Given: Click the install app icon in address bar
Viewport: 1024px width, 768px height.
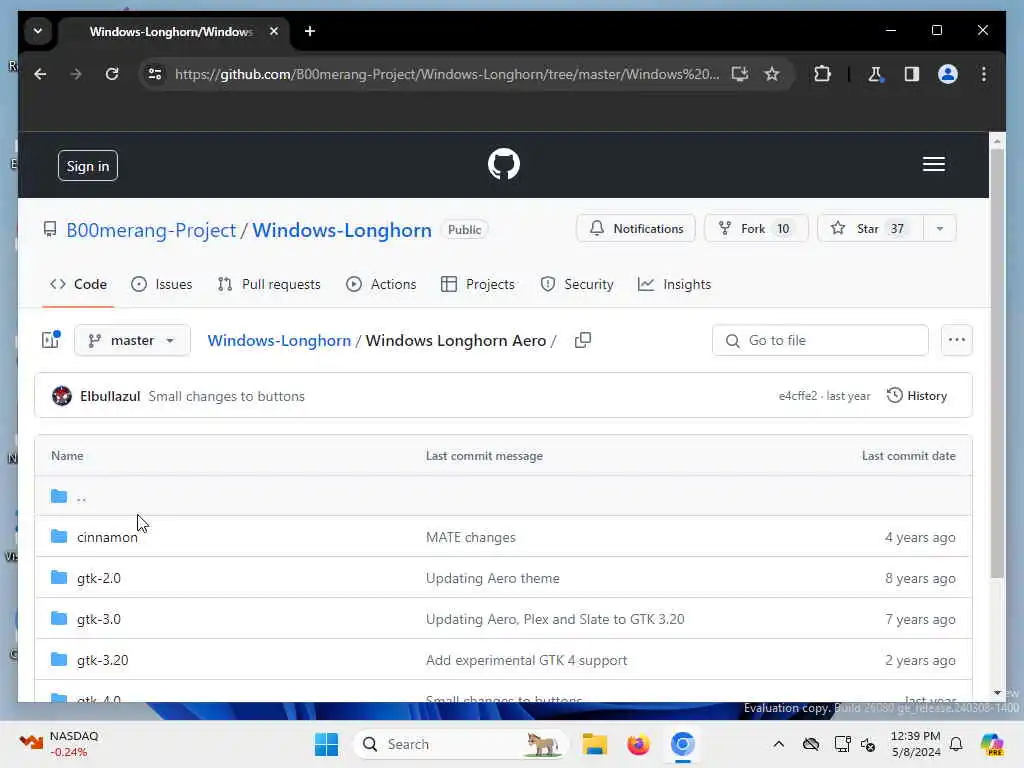Looking at the screenshot, I should tap(739, 74).
